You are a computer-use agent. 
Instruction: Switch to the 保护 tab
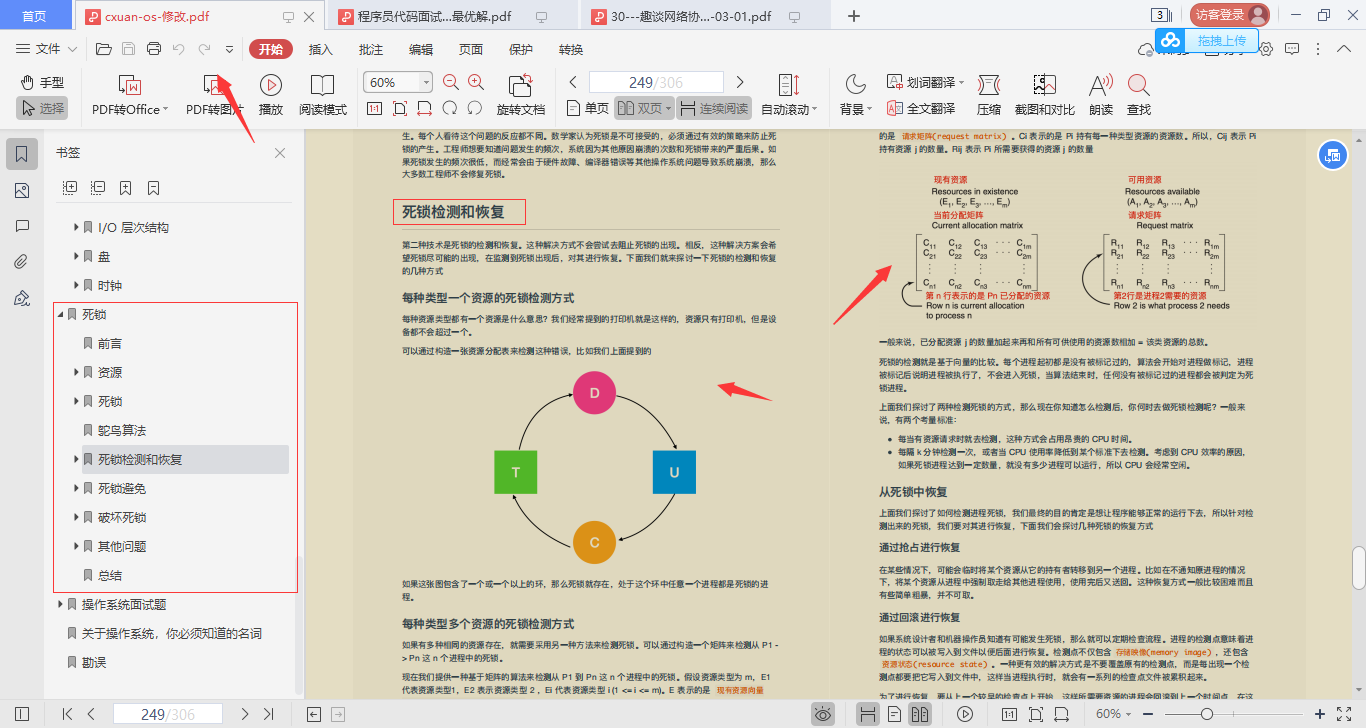(x=521, y=49)
